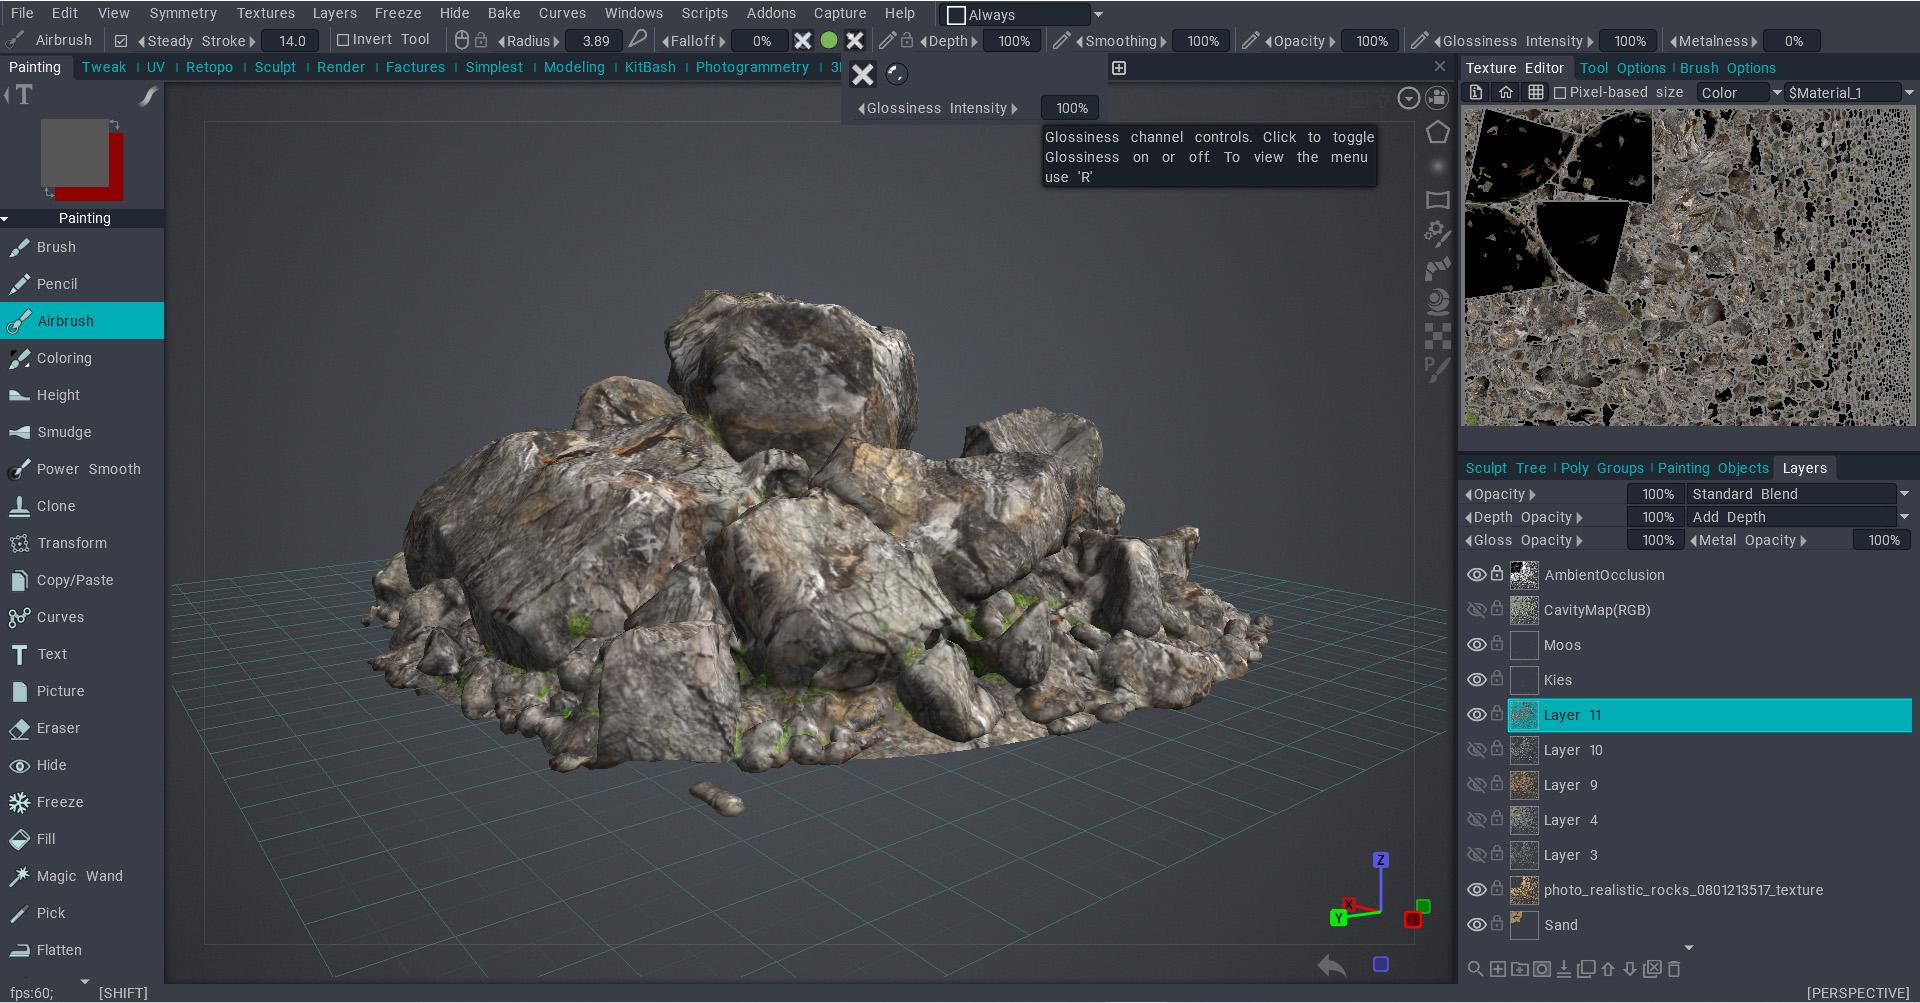
Task: Open the Brush Options tab
Action: click(x=1727, y=68)
